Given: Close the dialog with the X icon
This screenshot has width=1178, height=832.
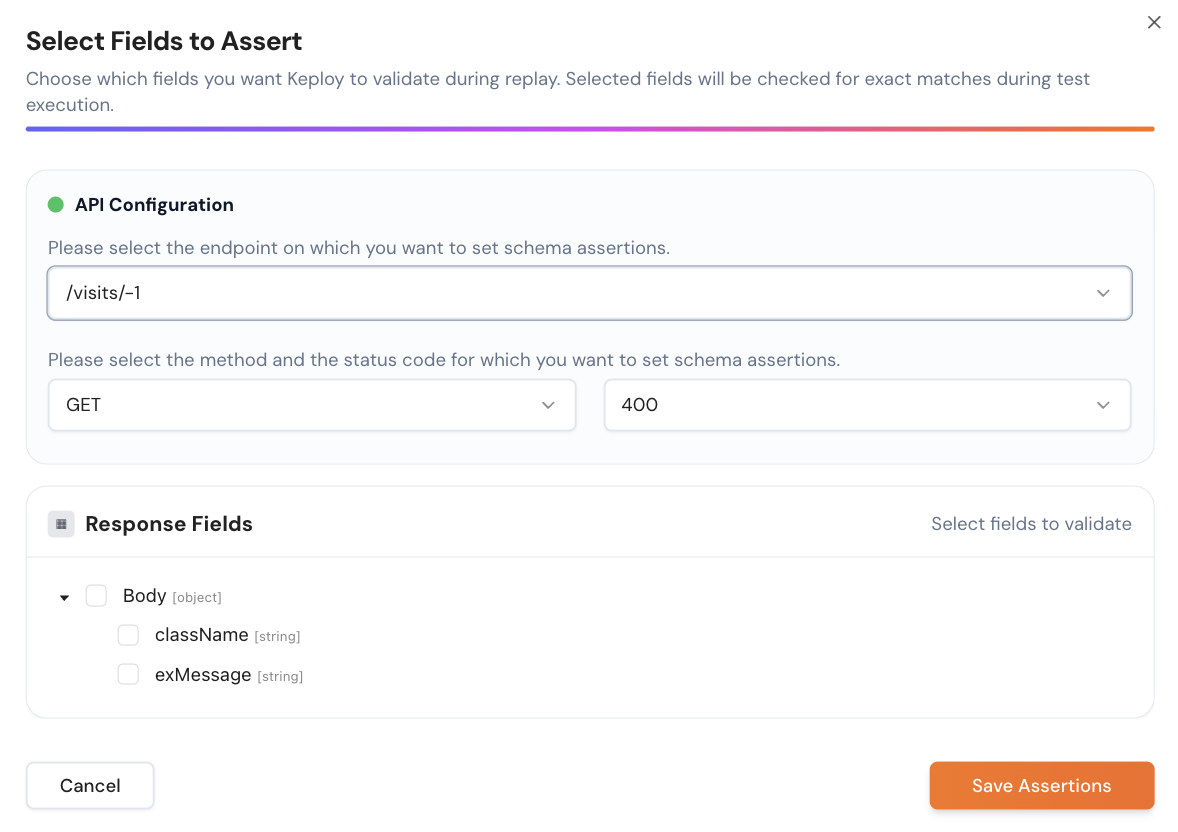Looking at the screenshot, I should [x=1154, y=22].
